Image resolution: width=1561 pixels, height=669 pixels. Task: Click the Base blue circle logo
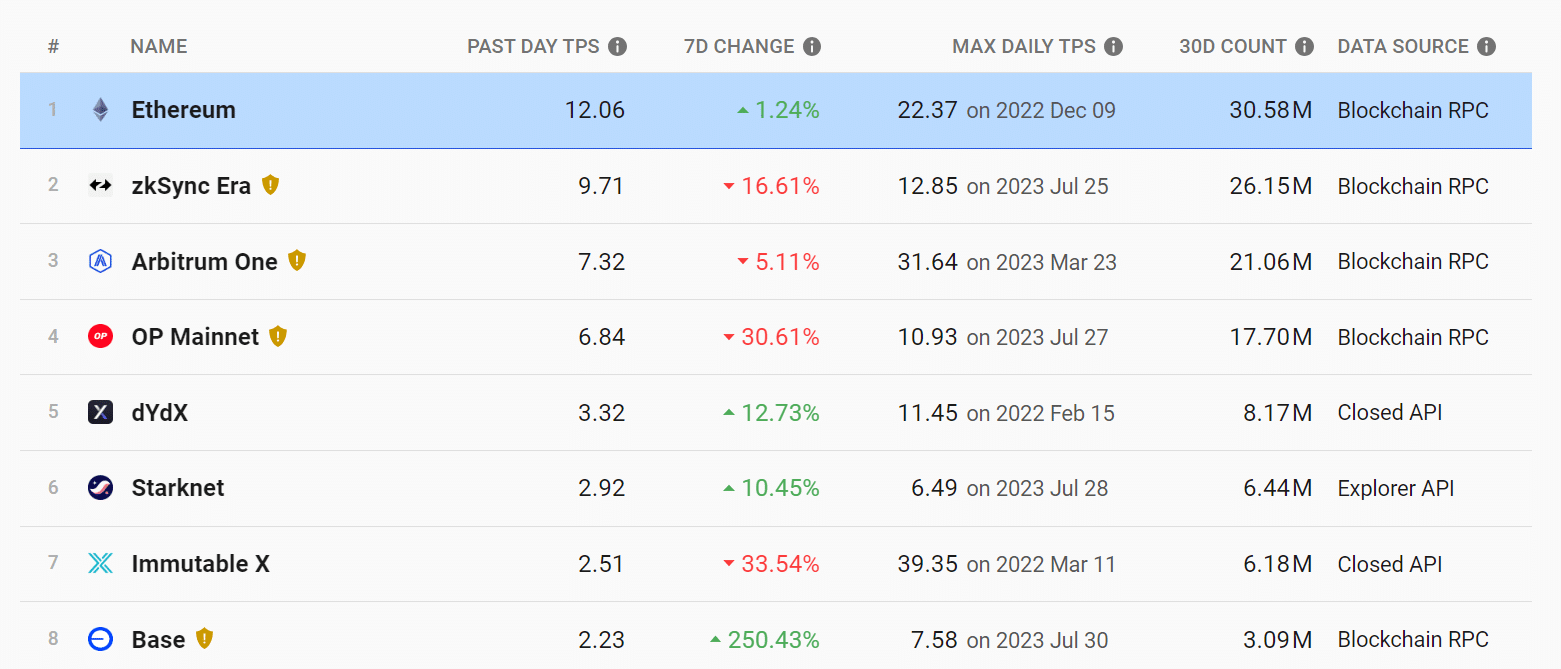click(100, 639)
